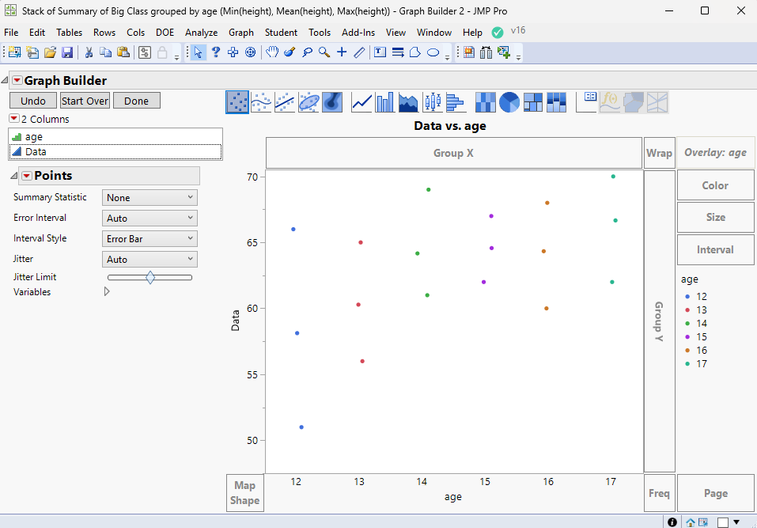Click the info icon in status bar
Screen dimensions: 757x528
click(x=672, y=522)
